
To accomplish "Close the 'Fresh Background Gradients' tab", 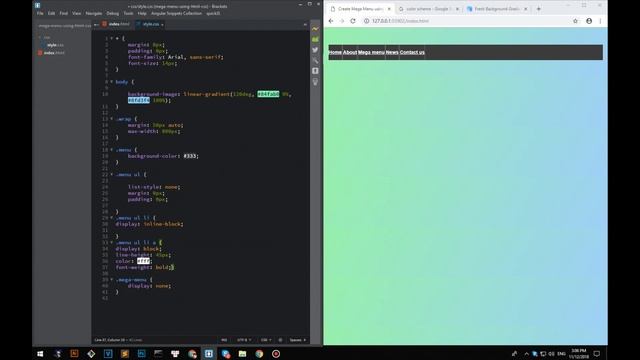I will tap(526, 9).
